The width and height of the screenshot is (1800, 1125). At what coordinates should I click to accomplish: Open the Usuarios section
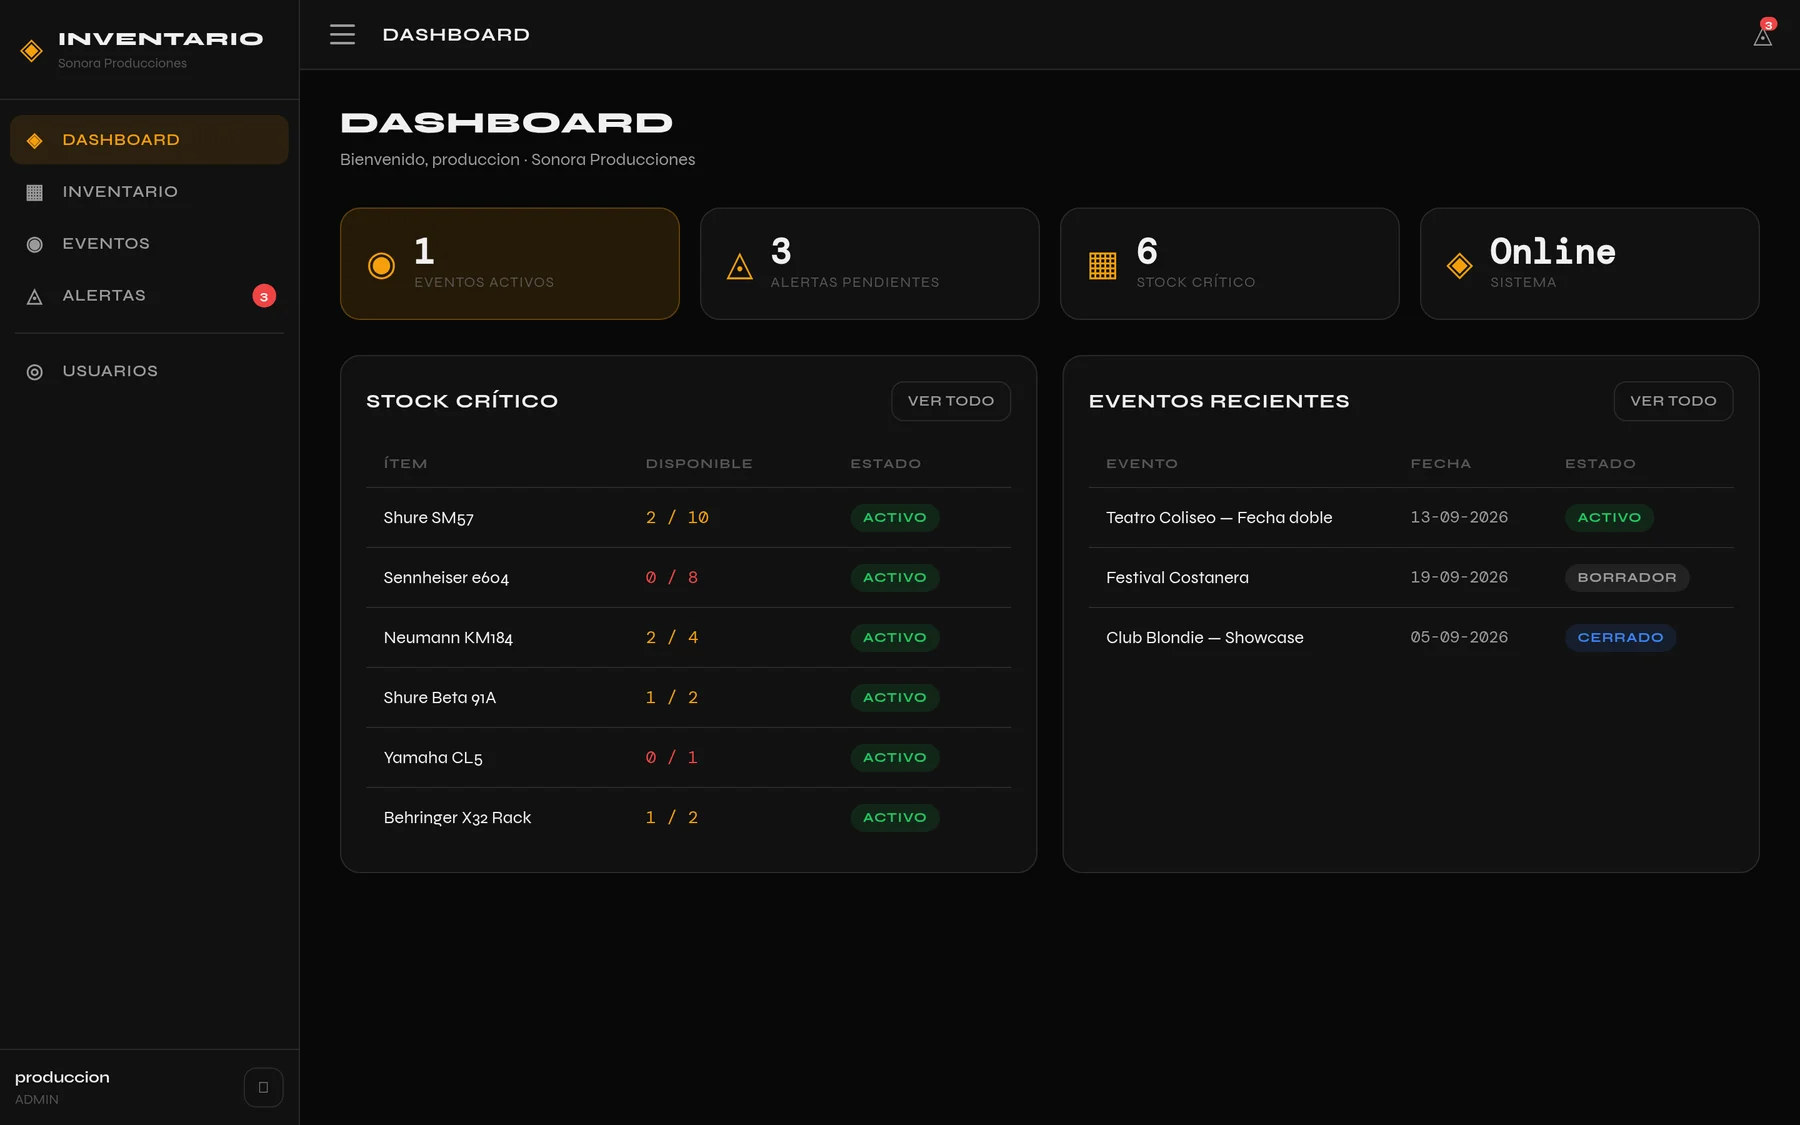tap(149, 371)
